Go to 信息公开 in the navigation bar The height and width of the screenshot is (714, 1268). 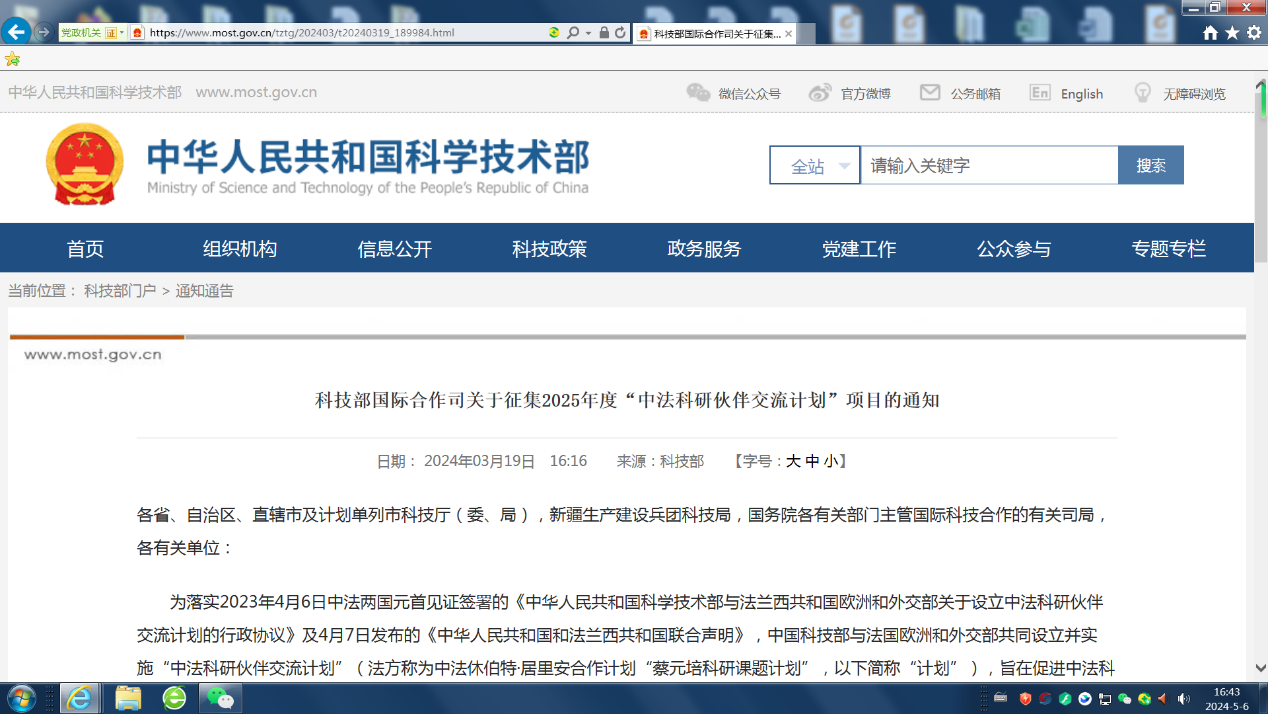coord(394,249)
